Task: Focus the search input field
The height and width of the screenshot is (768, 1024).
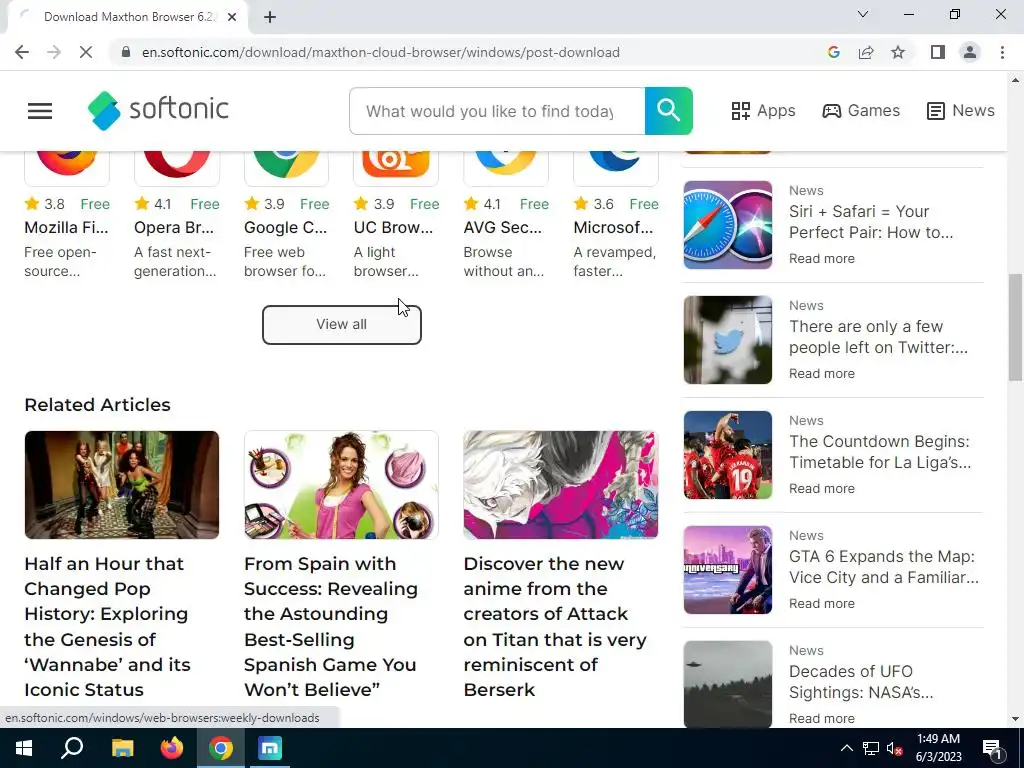Action: (x=497, y=111)
